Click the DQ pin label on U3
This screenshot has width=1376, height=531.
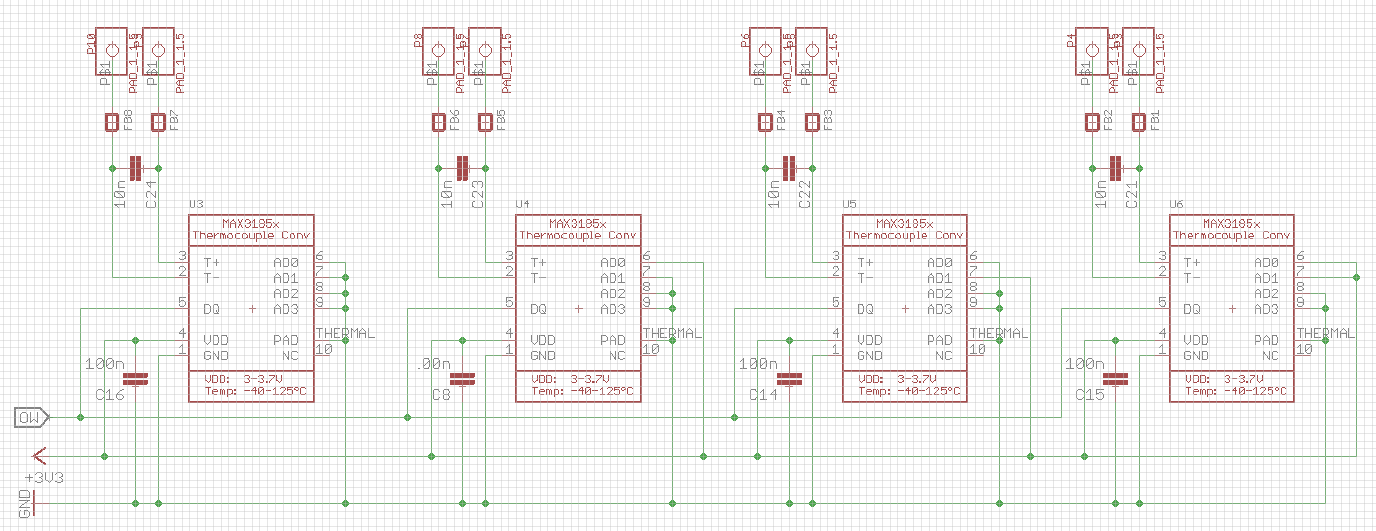click(x=212, y=309)
